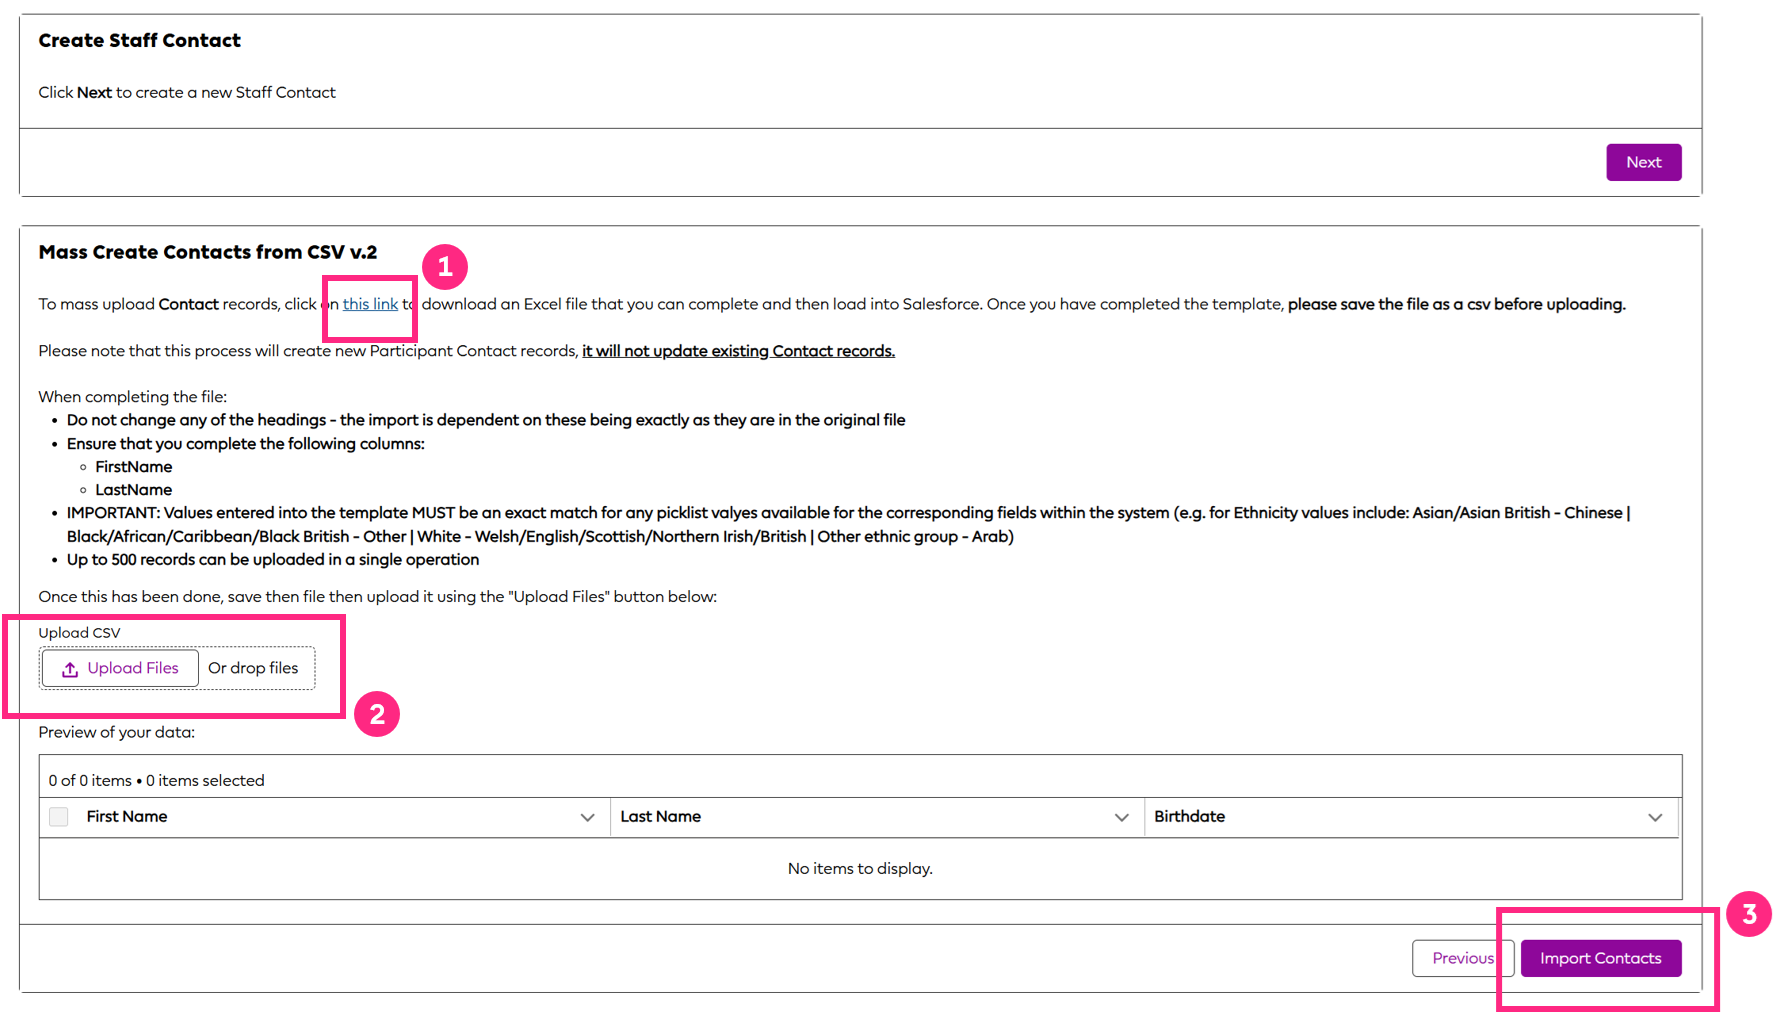Select the checkbox in the preview table header
Viewport: 1777px width, 1027px height.
58,816
